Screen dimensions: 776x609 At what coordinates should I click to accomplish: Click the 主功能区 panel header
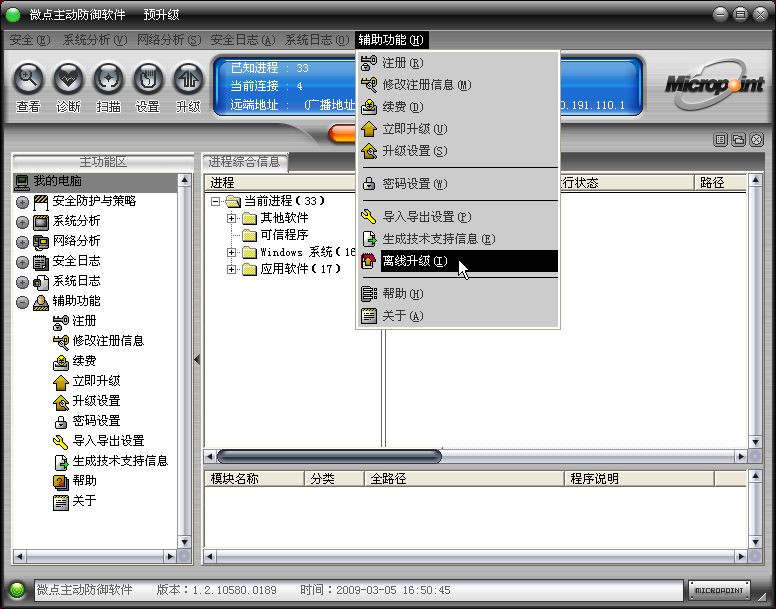[102, 162]
